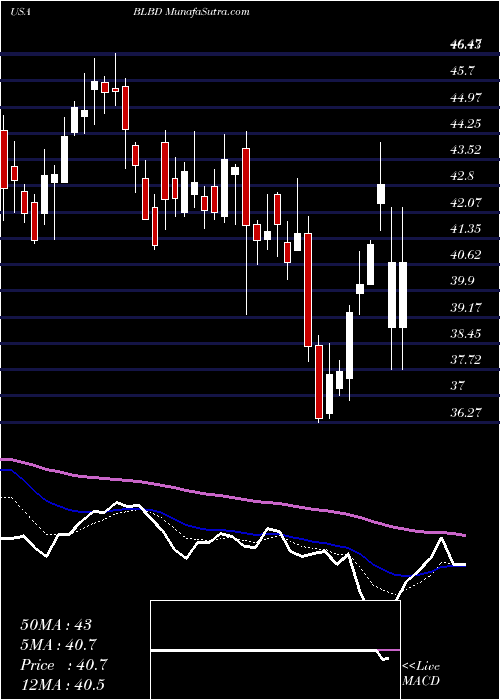
Task: Click the USA exchange label
Action: (x=20, y=12)
